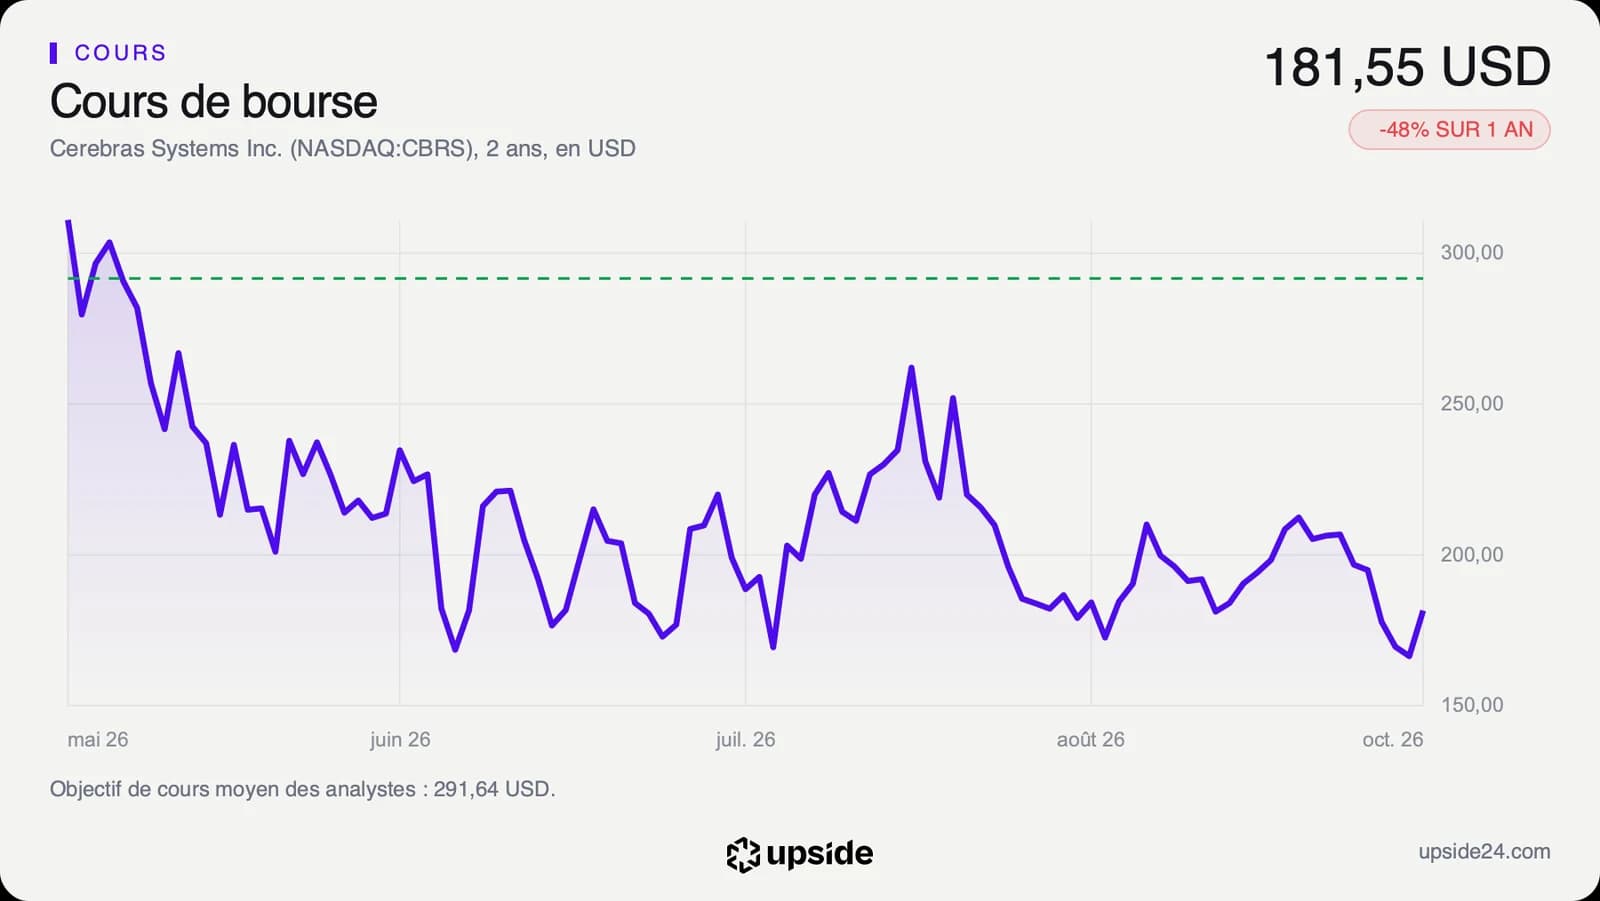The height and width of the screenshot is (901, 1600).
Task: Click the juin 26 x-axis label
Action: coord(400,740)
